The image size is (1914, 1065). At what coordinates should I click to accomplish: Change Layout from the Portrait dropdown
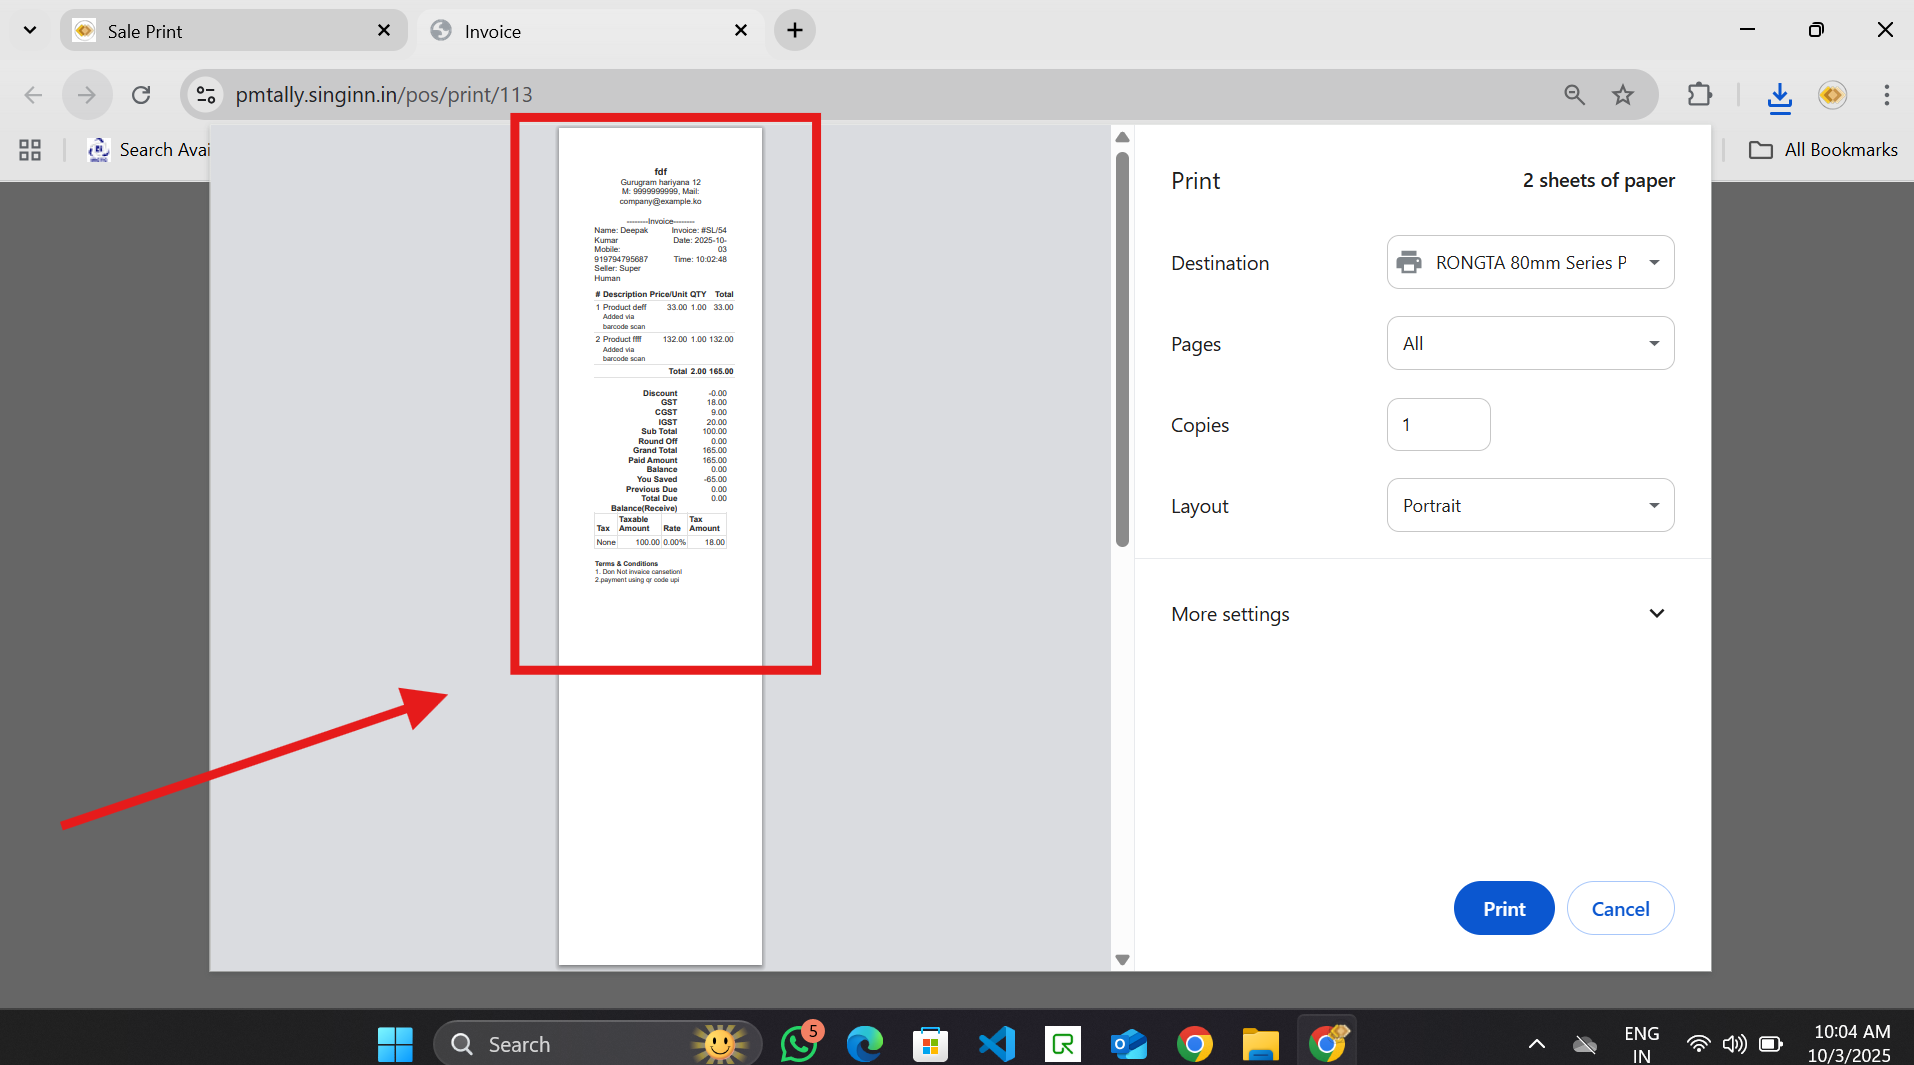click(1530, 505)
